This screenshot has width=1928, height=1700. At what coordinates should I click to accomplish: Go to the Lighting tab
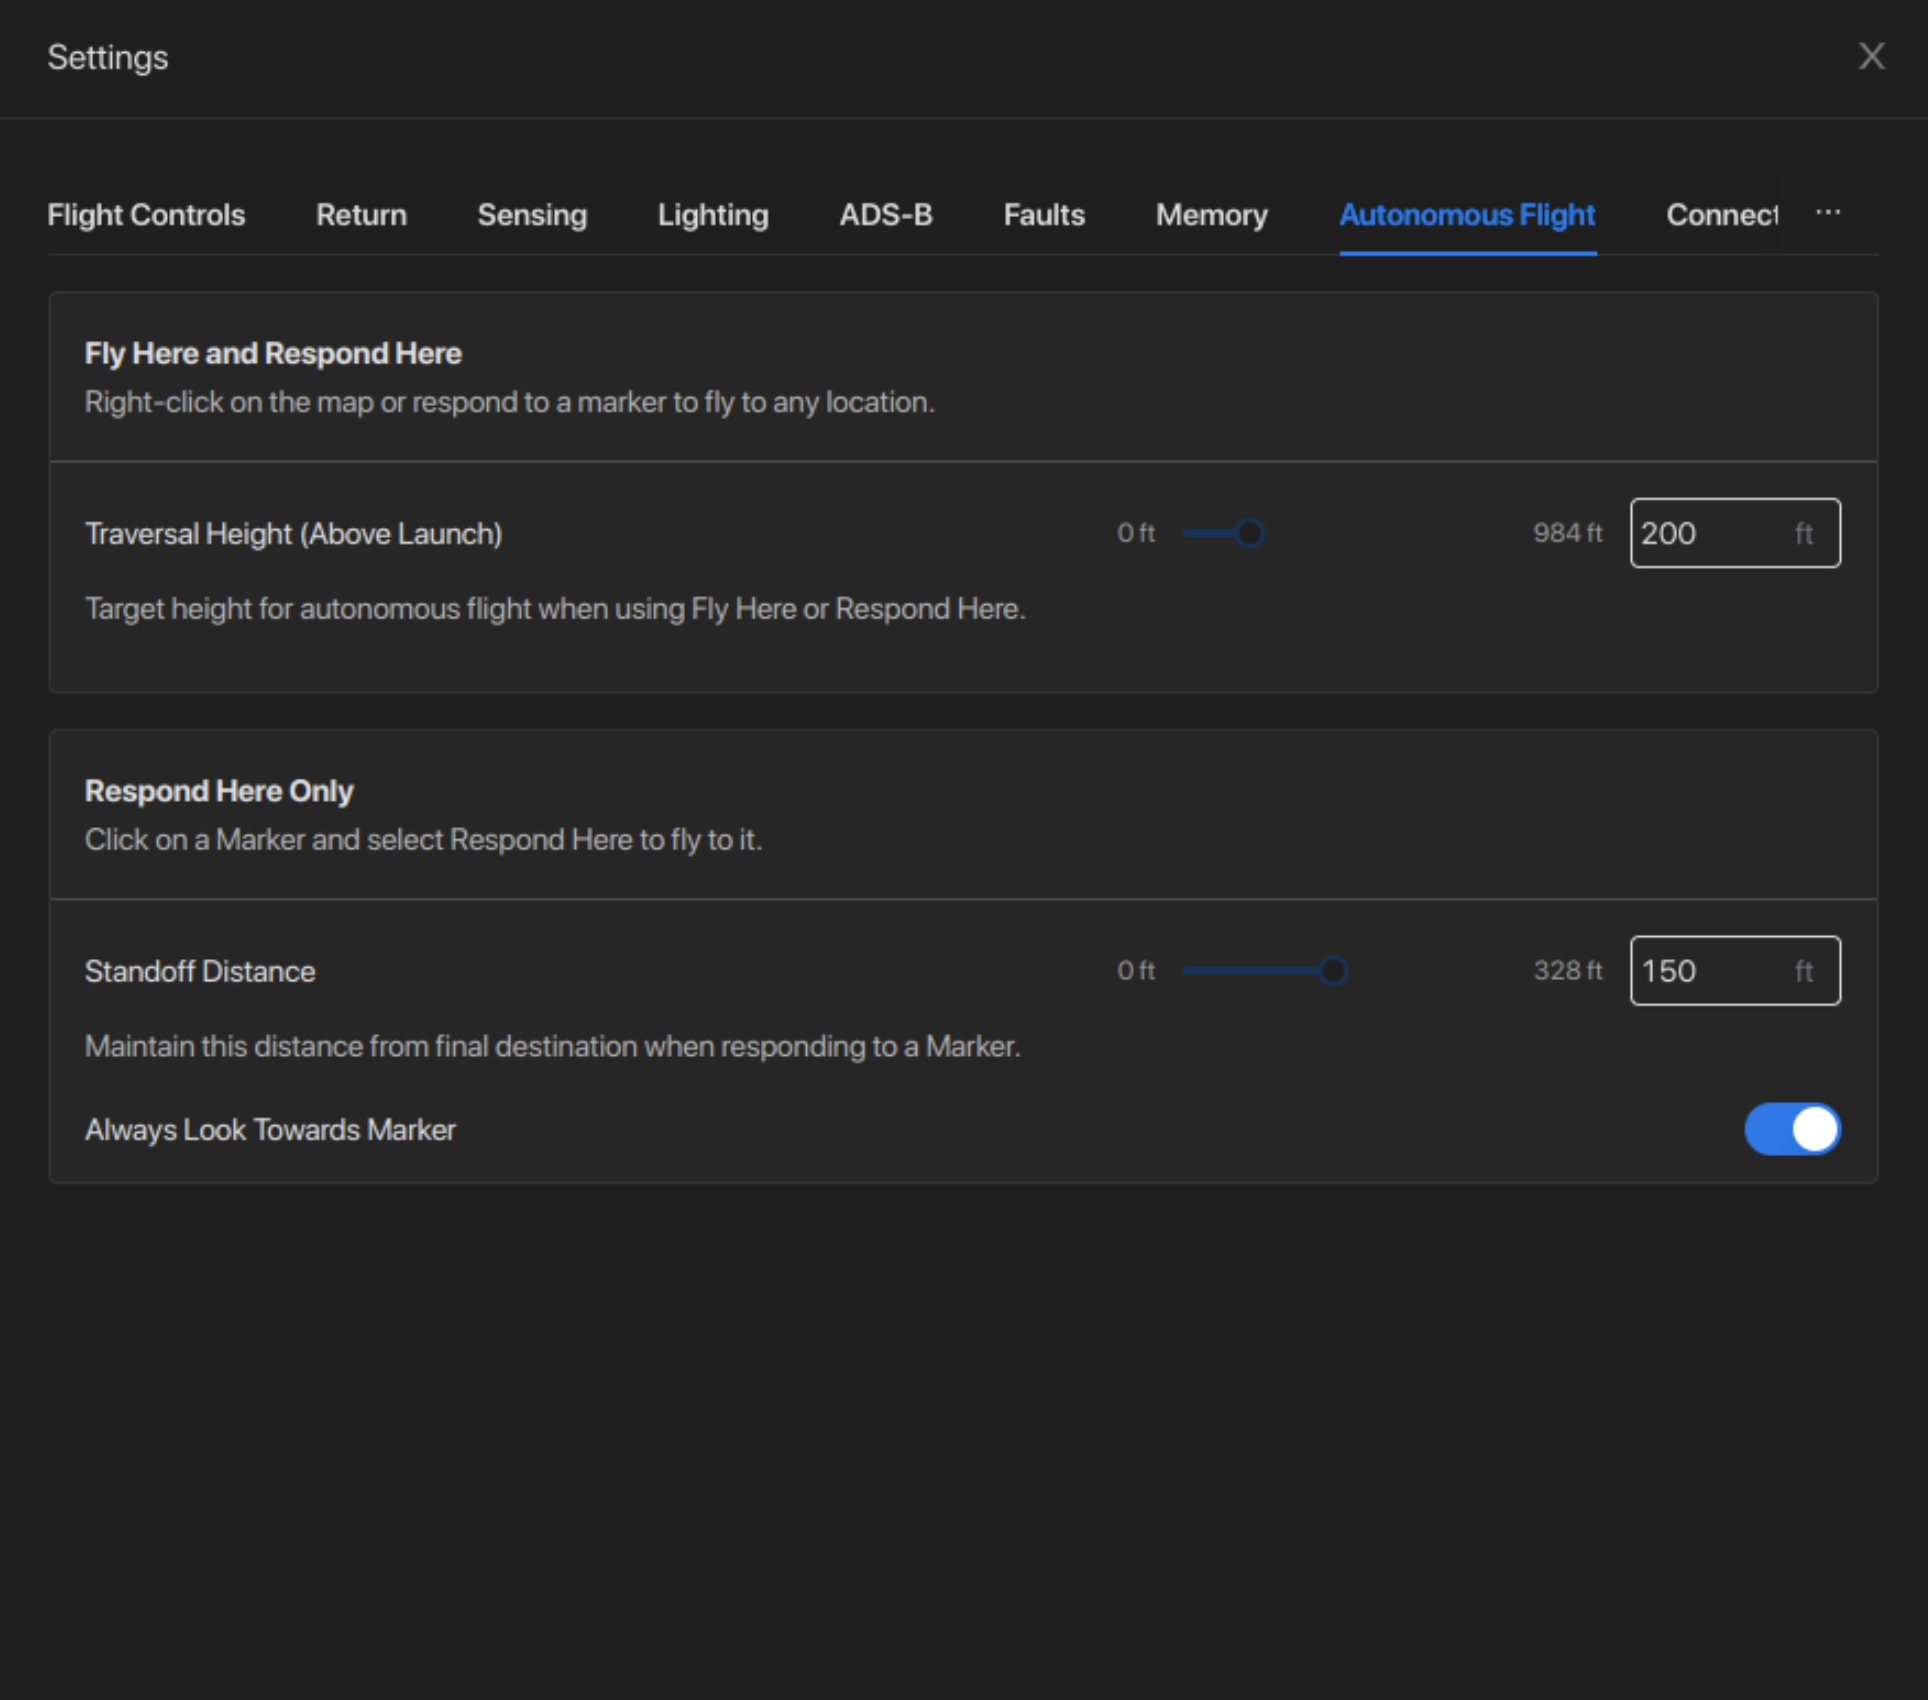click(x=713, y=215)
